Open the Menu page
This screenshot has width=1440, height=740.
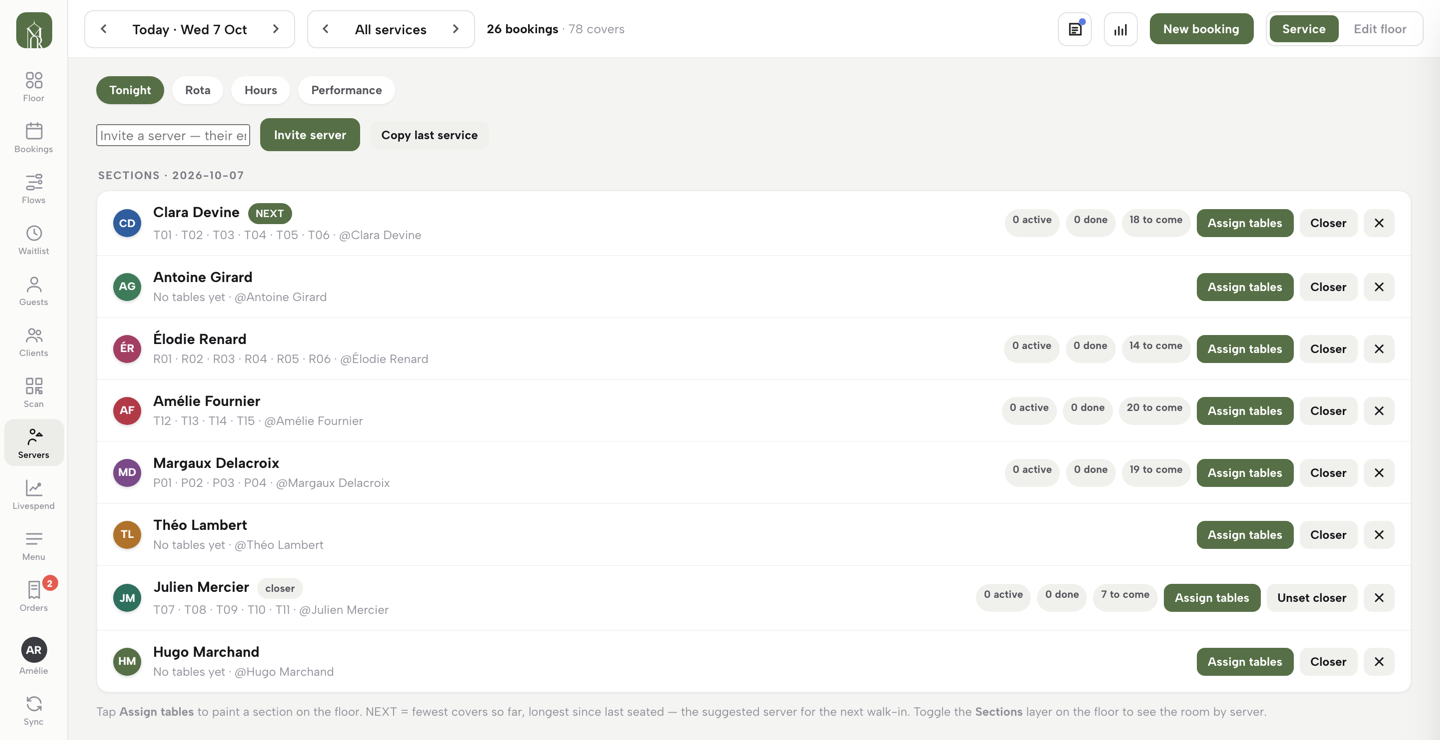[34, 546]
